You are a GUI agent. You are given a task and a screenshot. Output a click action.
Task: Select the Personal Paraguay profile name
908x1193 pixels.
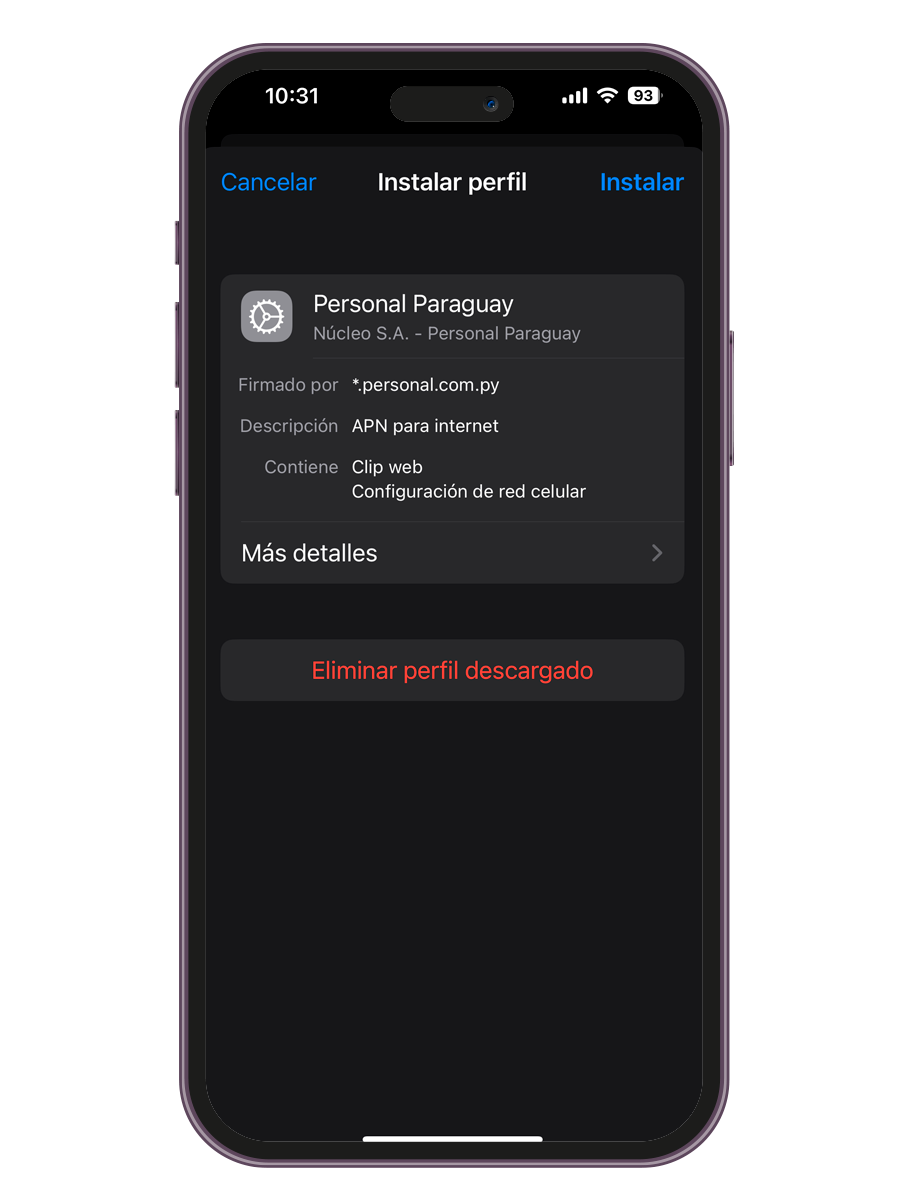pyautogui.click(x=413, y=304)
